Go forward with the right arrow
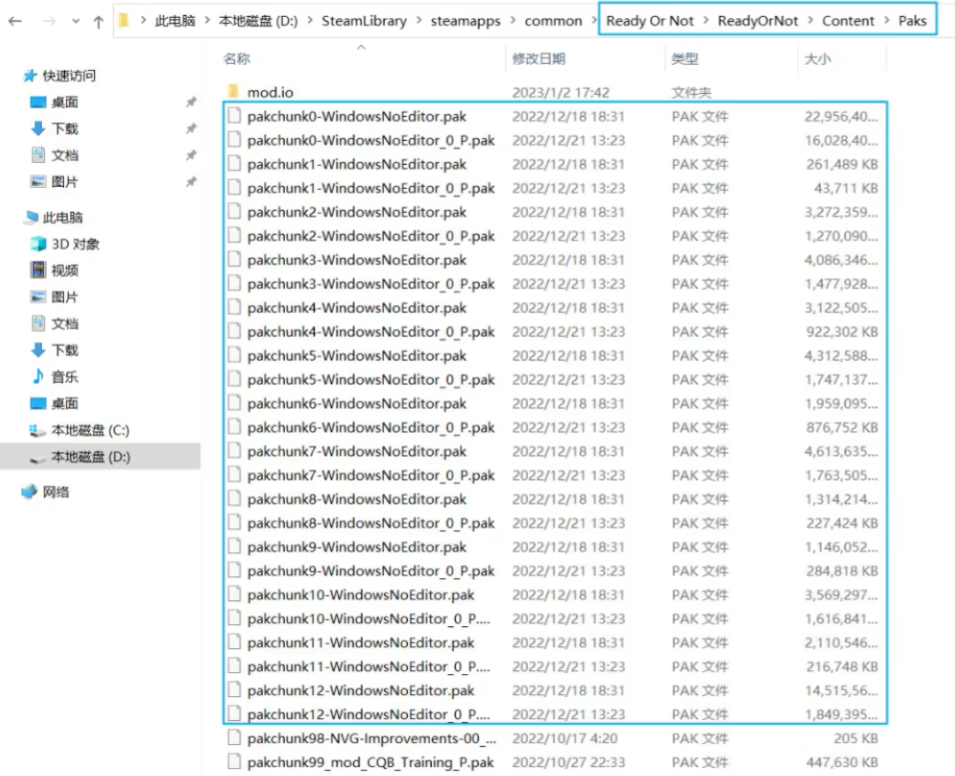The height and width of the screenshot is (776, 955). 49,21
